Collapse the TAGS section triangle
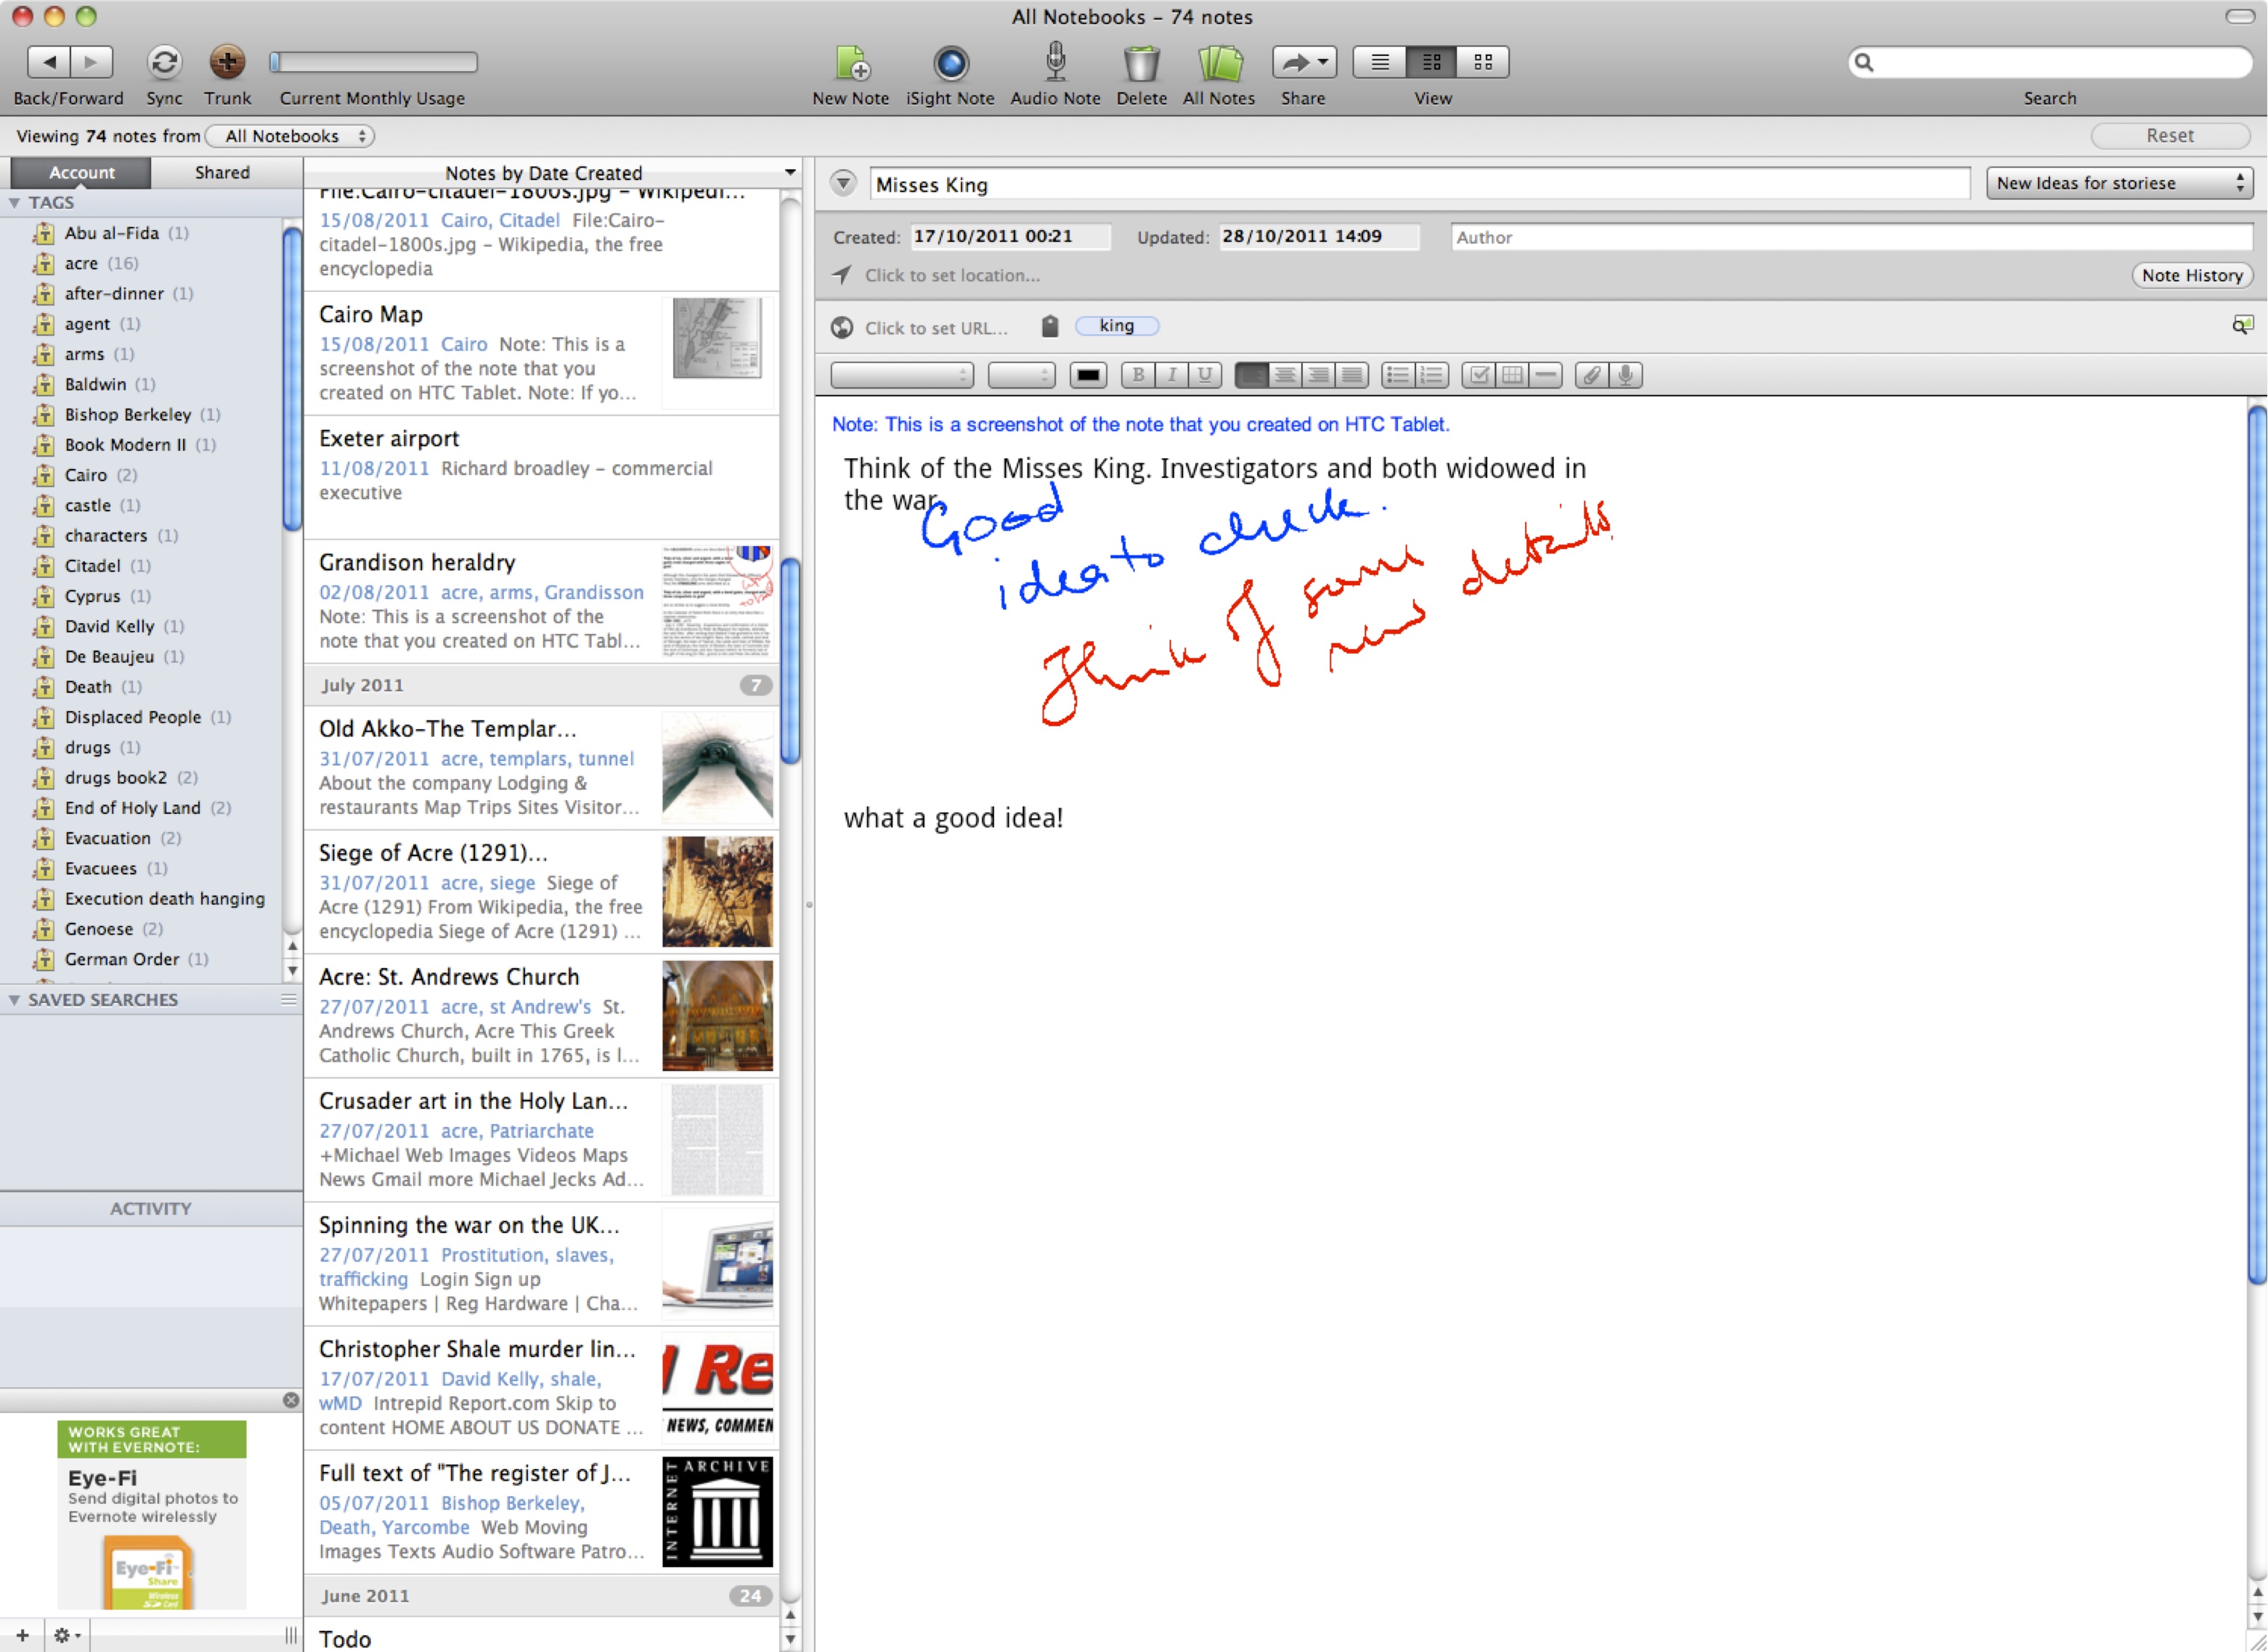This screenshot has width=2268, height=1652. (14, 203)
